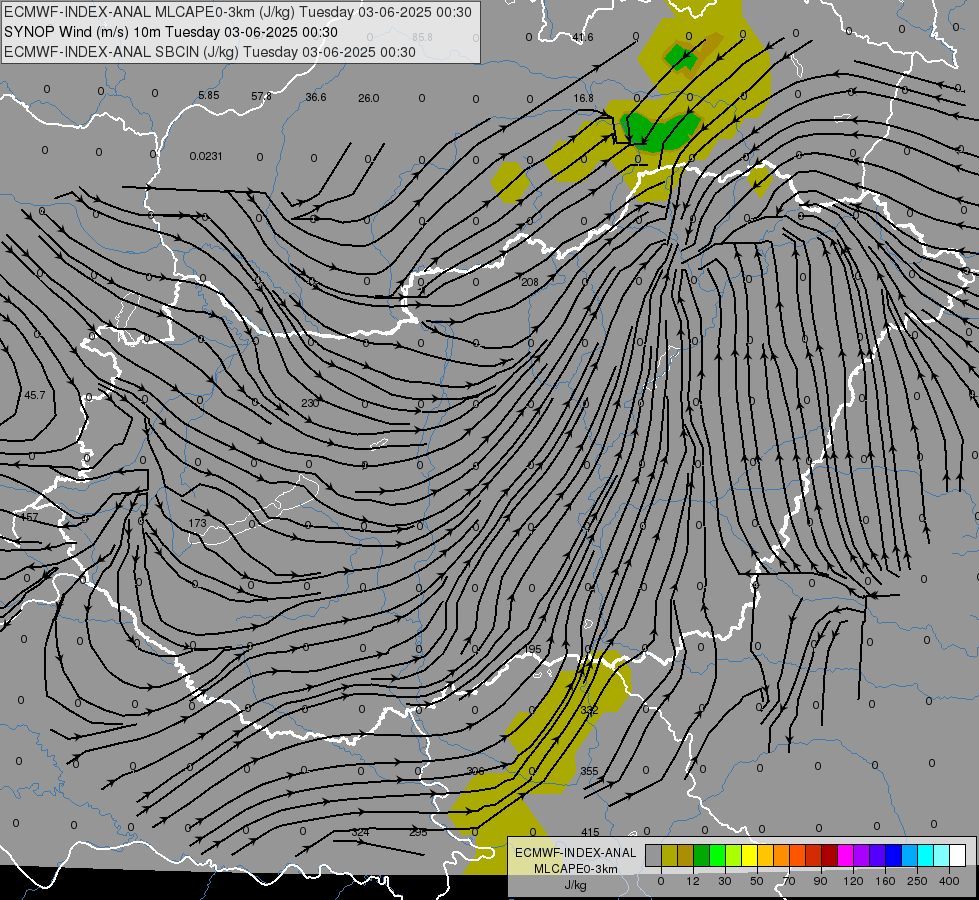Click the map value 16.8
979x900 pixels.
coord(583,98)
